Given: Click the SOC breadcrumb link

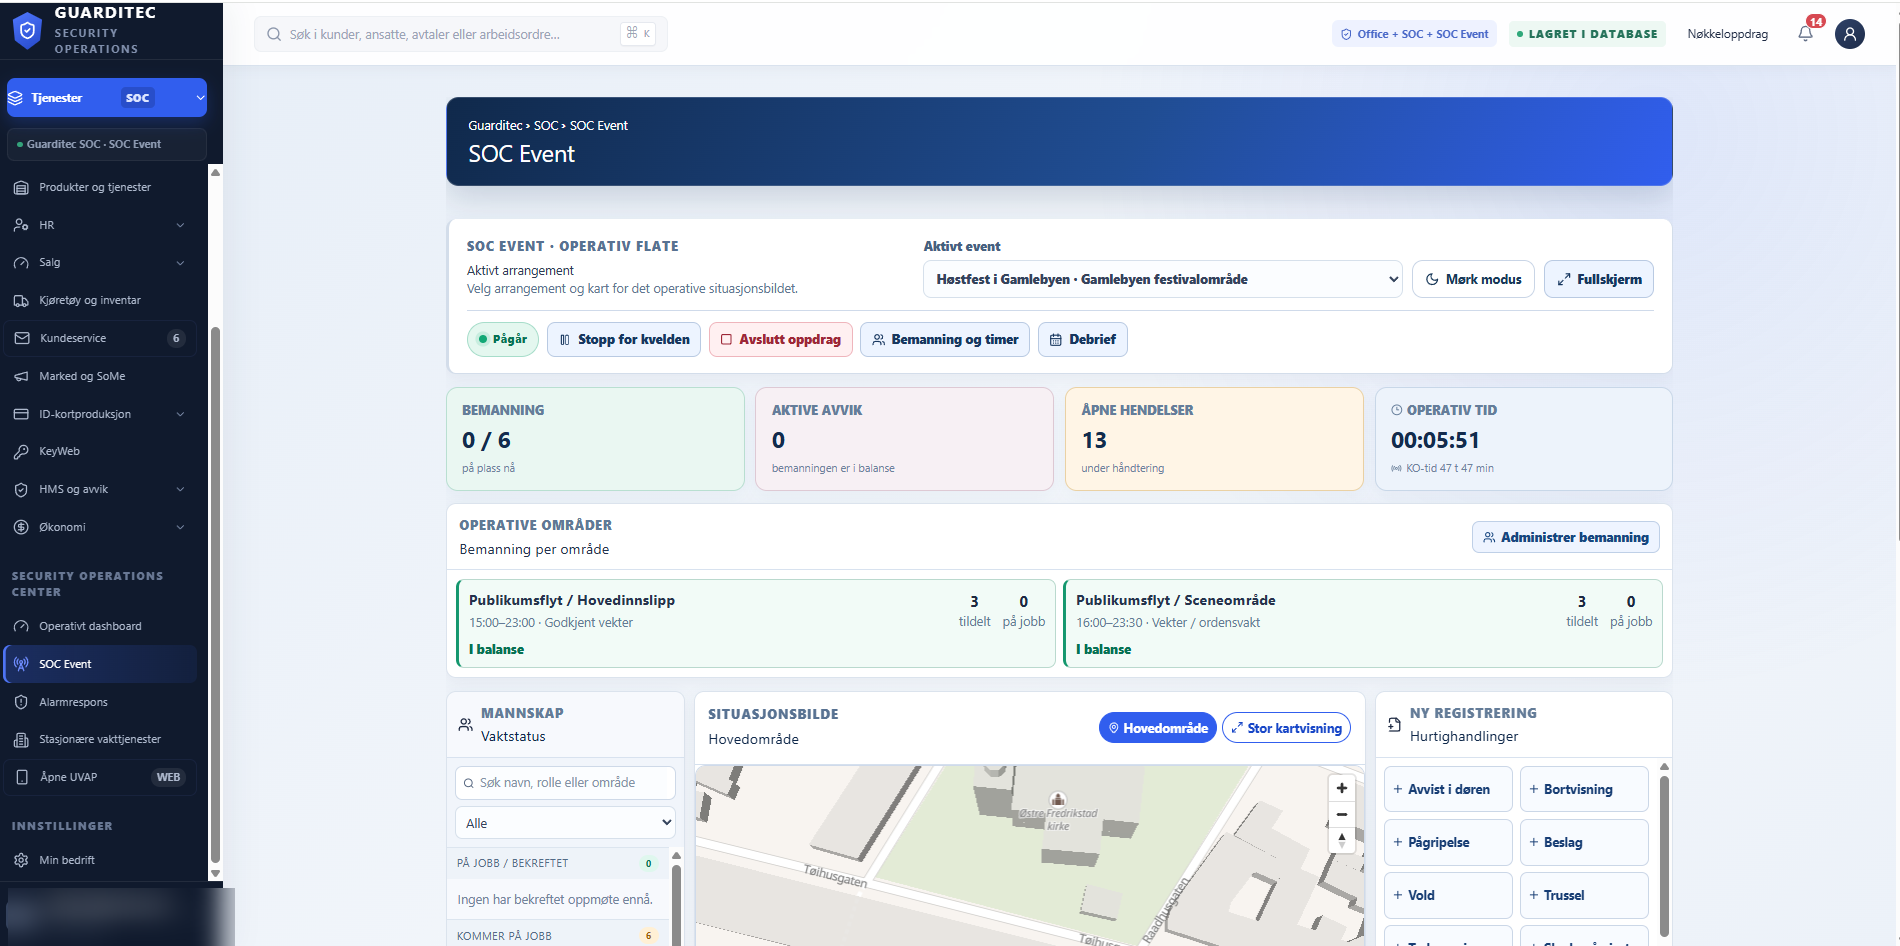Looking at the screenshot, I should click(x=545, y=125).
